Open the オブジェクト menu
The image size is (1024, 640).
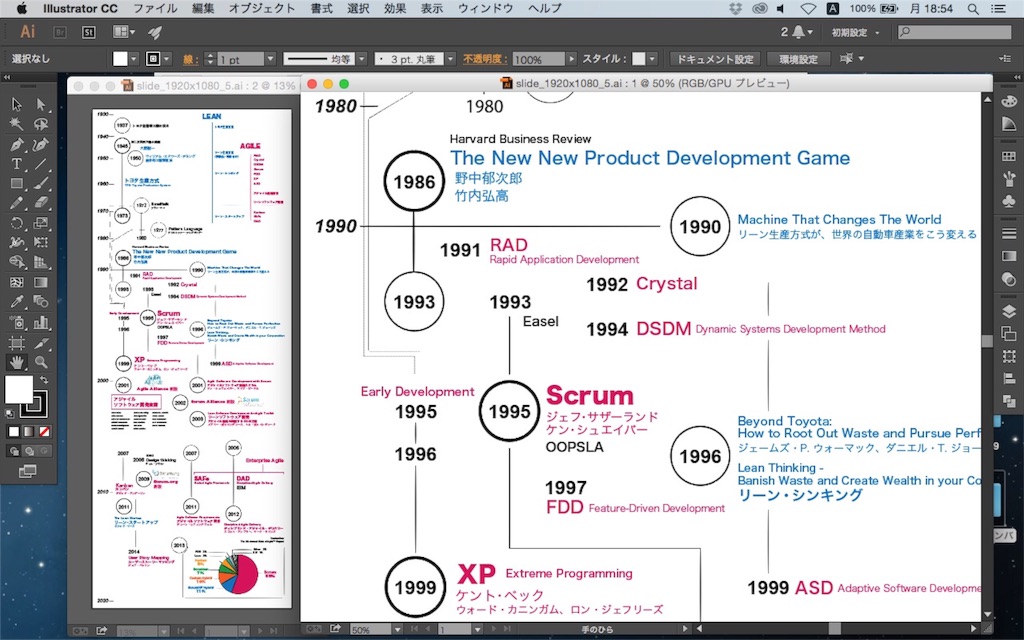[x=261, y=8]
